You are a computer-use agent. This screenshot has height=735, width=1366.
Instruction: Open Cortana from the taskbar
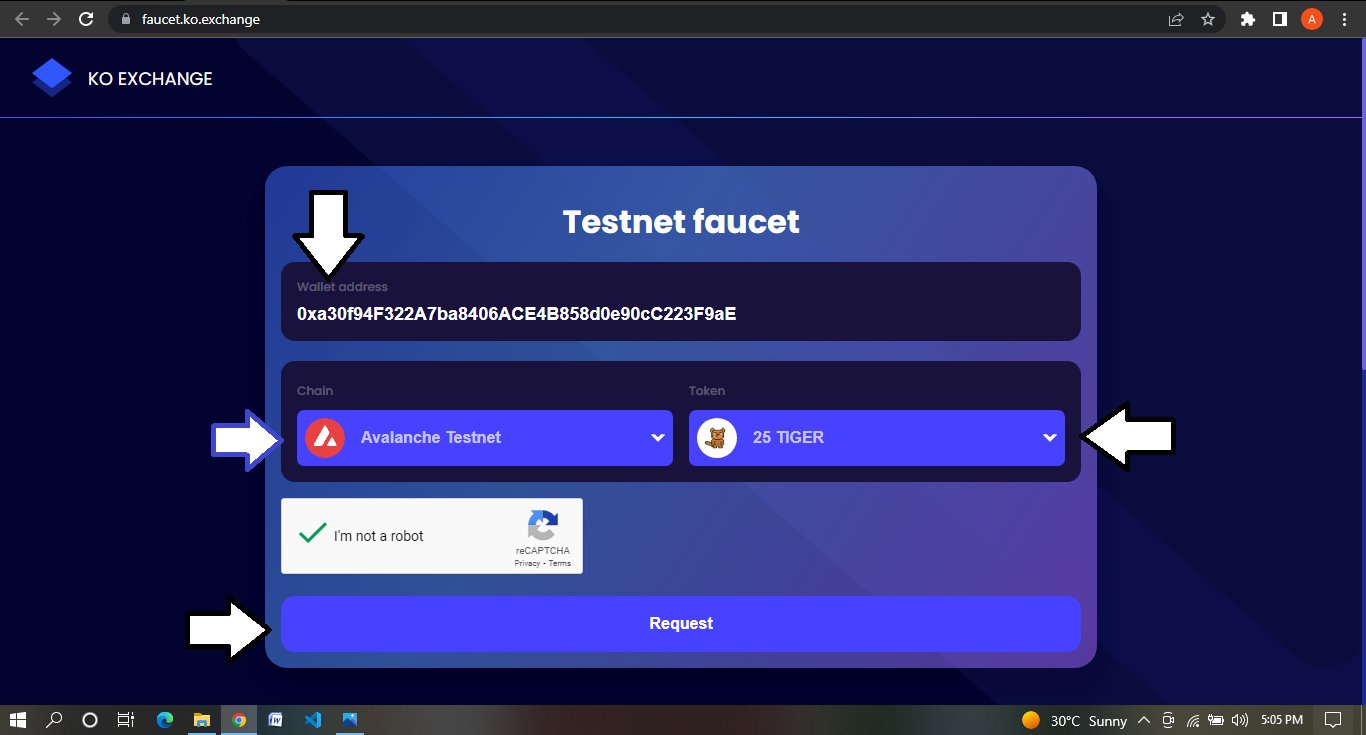[90, 719]
